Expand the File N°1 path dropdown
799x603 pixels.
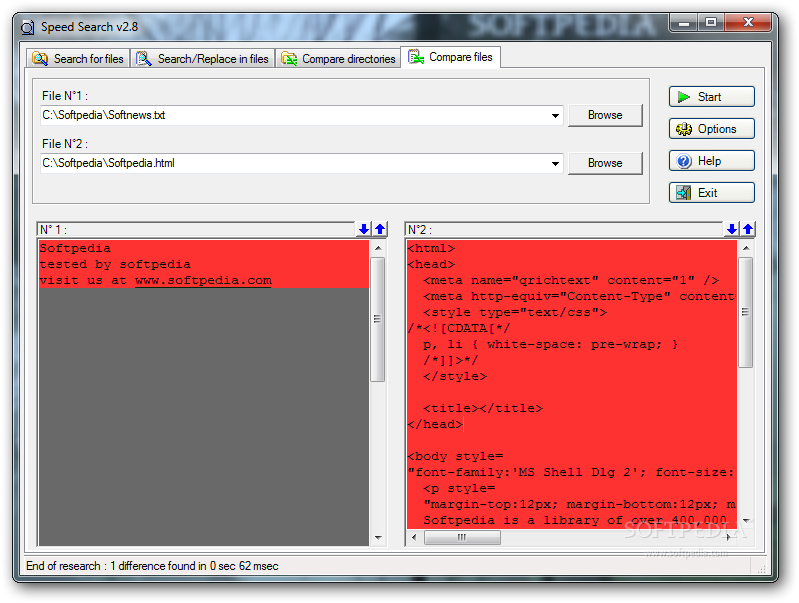tap(555, 116)
